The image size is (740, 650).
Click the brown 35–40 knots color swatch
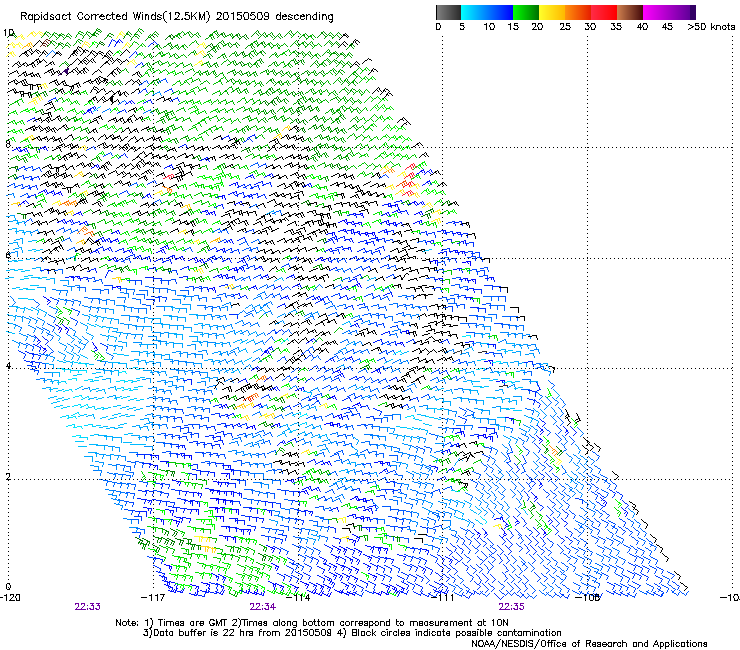click(x=630, y=12)
